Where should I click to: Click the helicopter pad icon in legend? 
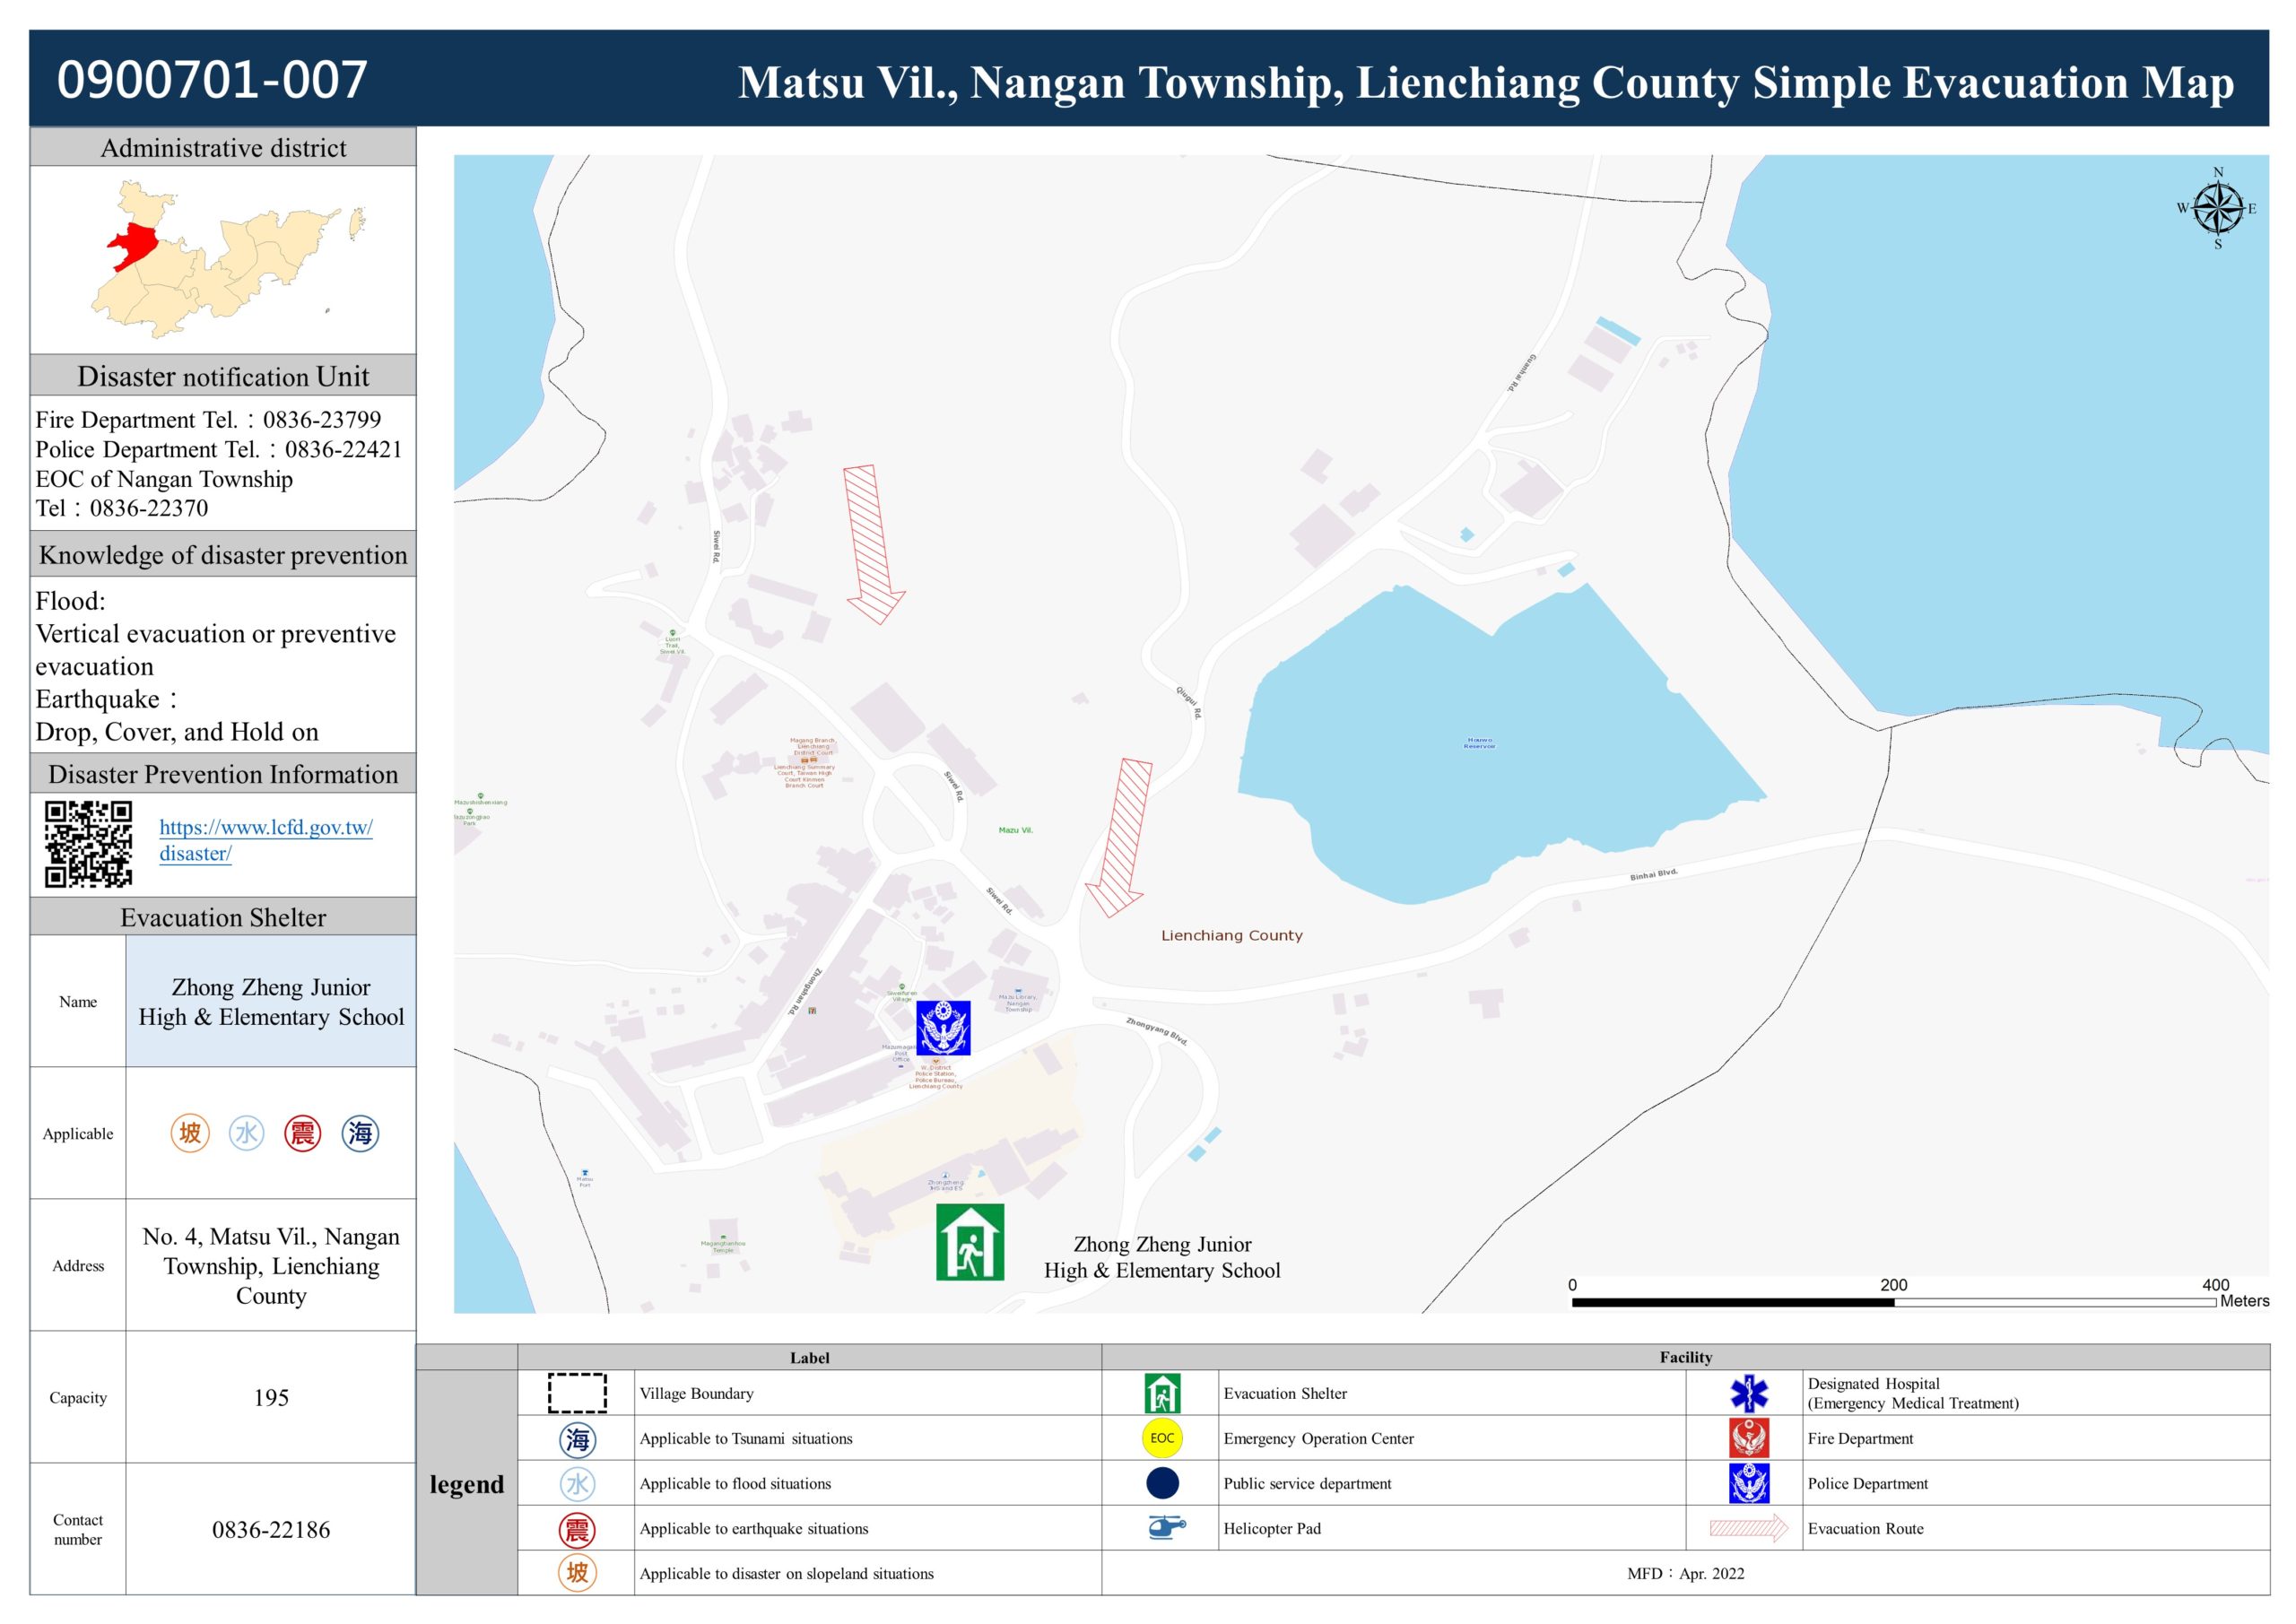[x=1164, y=1527]
